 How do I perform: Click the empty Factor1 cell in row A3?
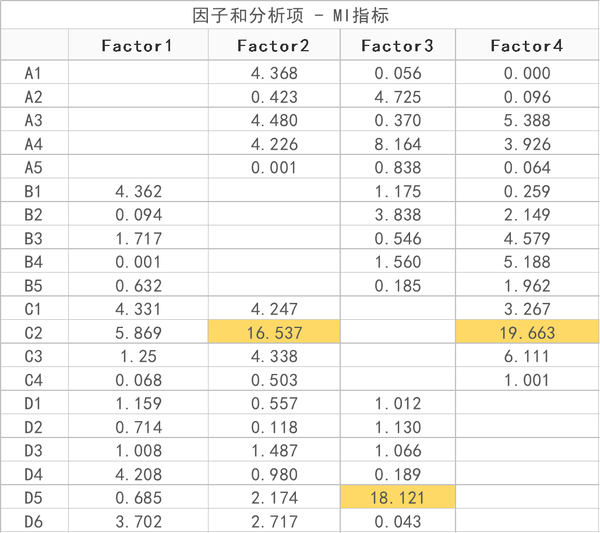coord(138,120)
